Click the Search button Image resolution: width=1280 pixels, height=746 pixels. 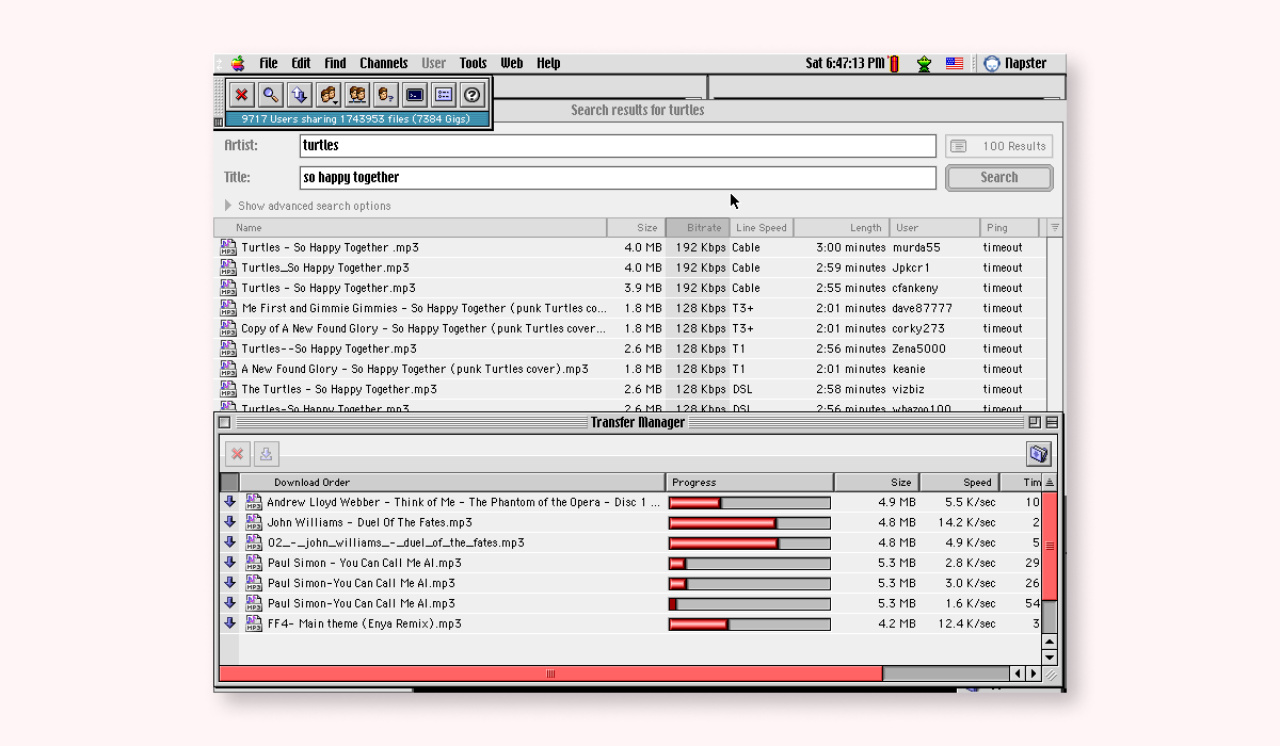click(998, 178)
